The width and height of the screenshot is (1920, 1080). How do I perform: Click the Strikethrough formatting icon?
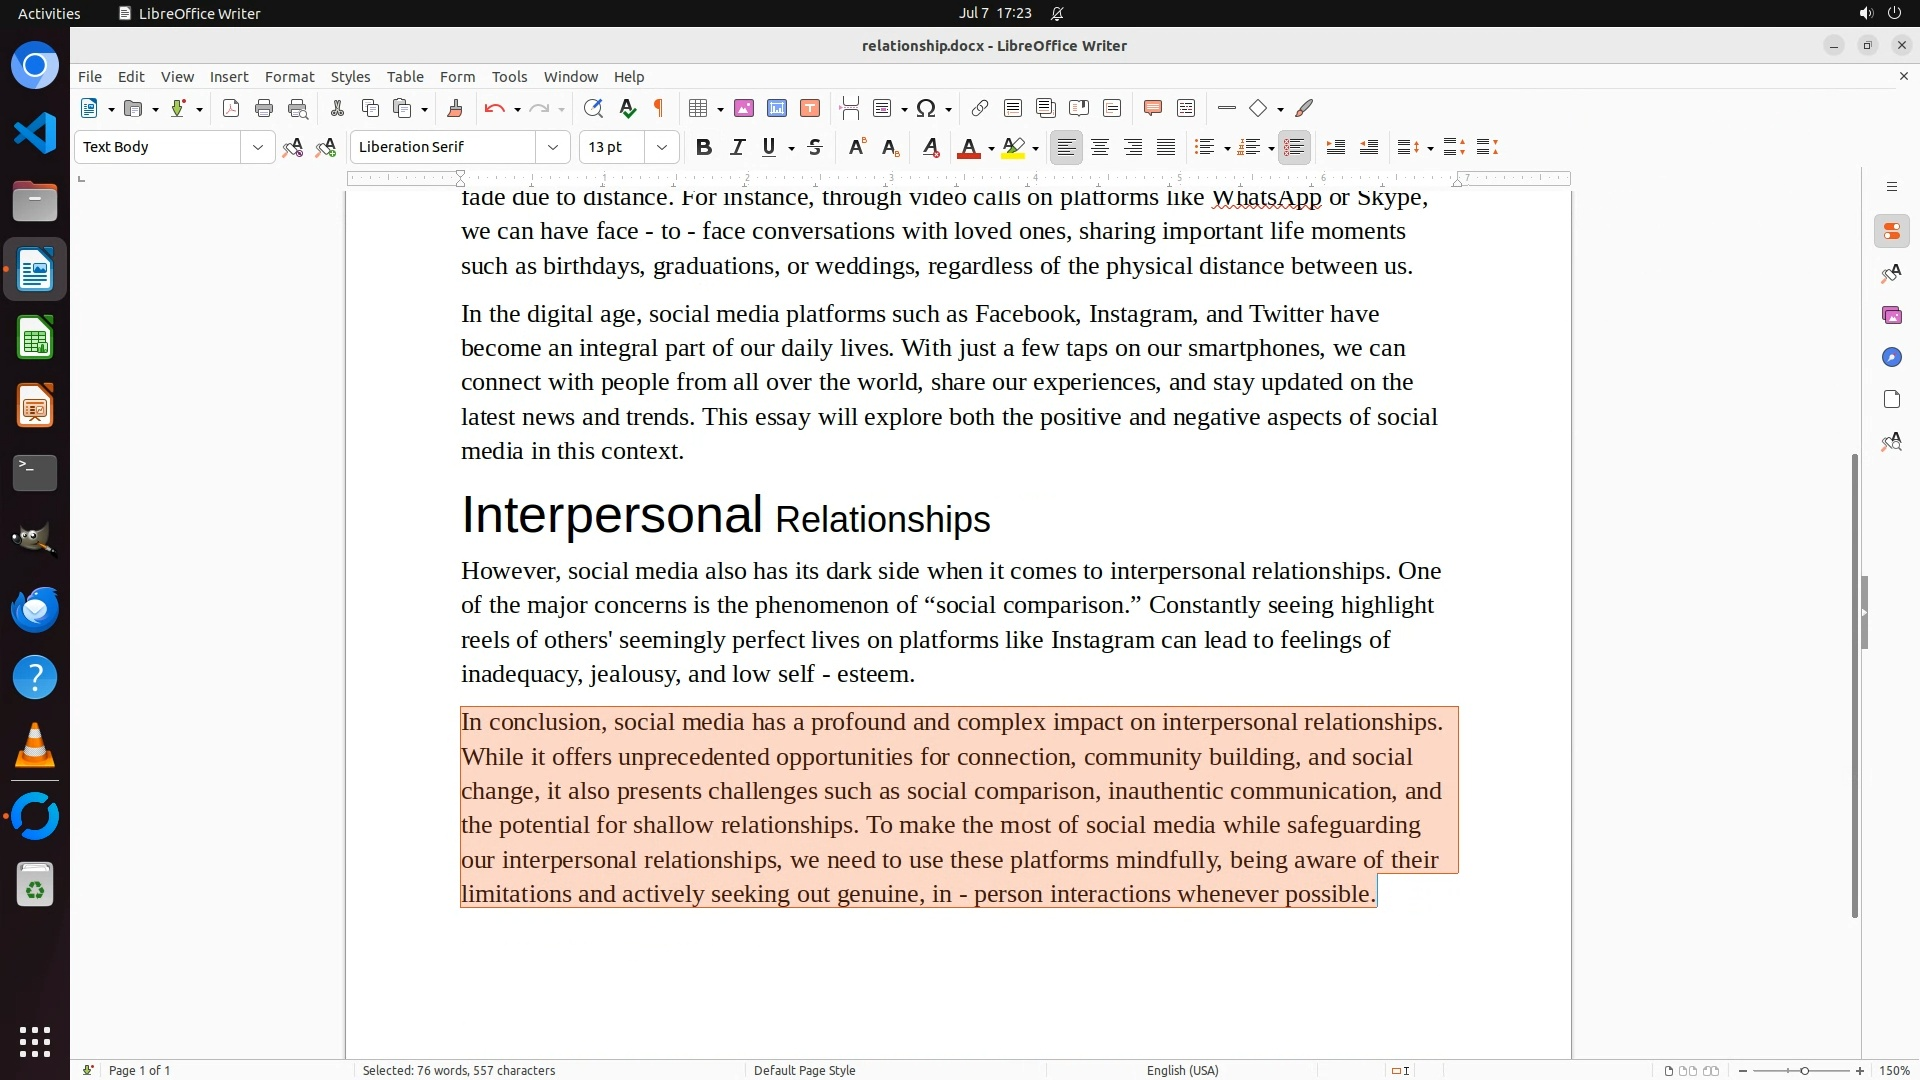pyautogui.click(x=815, y=147)
